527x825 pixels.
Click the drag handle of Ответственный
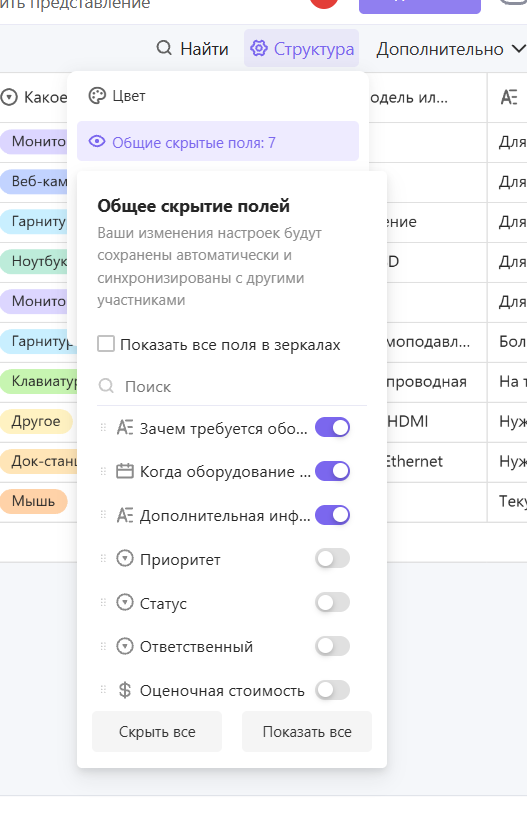(x=103, y=646)
